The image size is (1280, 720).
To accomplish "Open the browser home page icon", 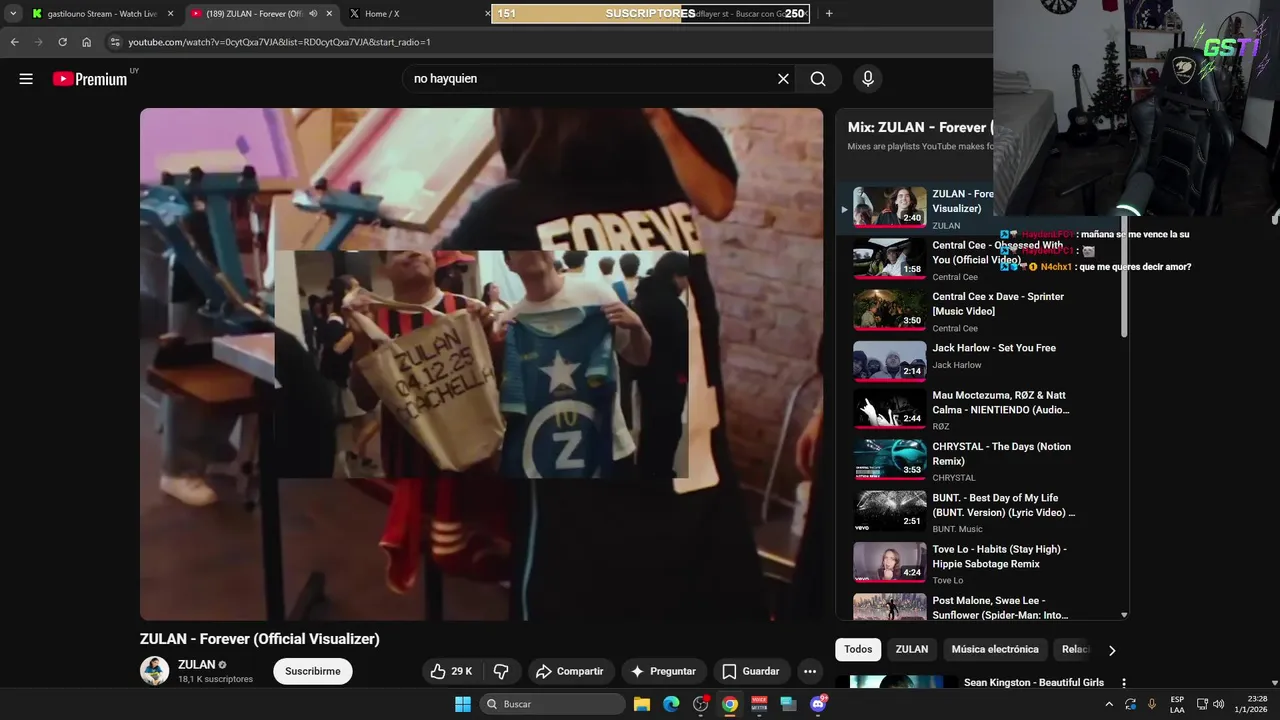I will pyautogui.click(x=86, y=42).
